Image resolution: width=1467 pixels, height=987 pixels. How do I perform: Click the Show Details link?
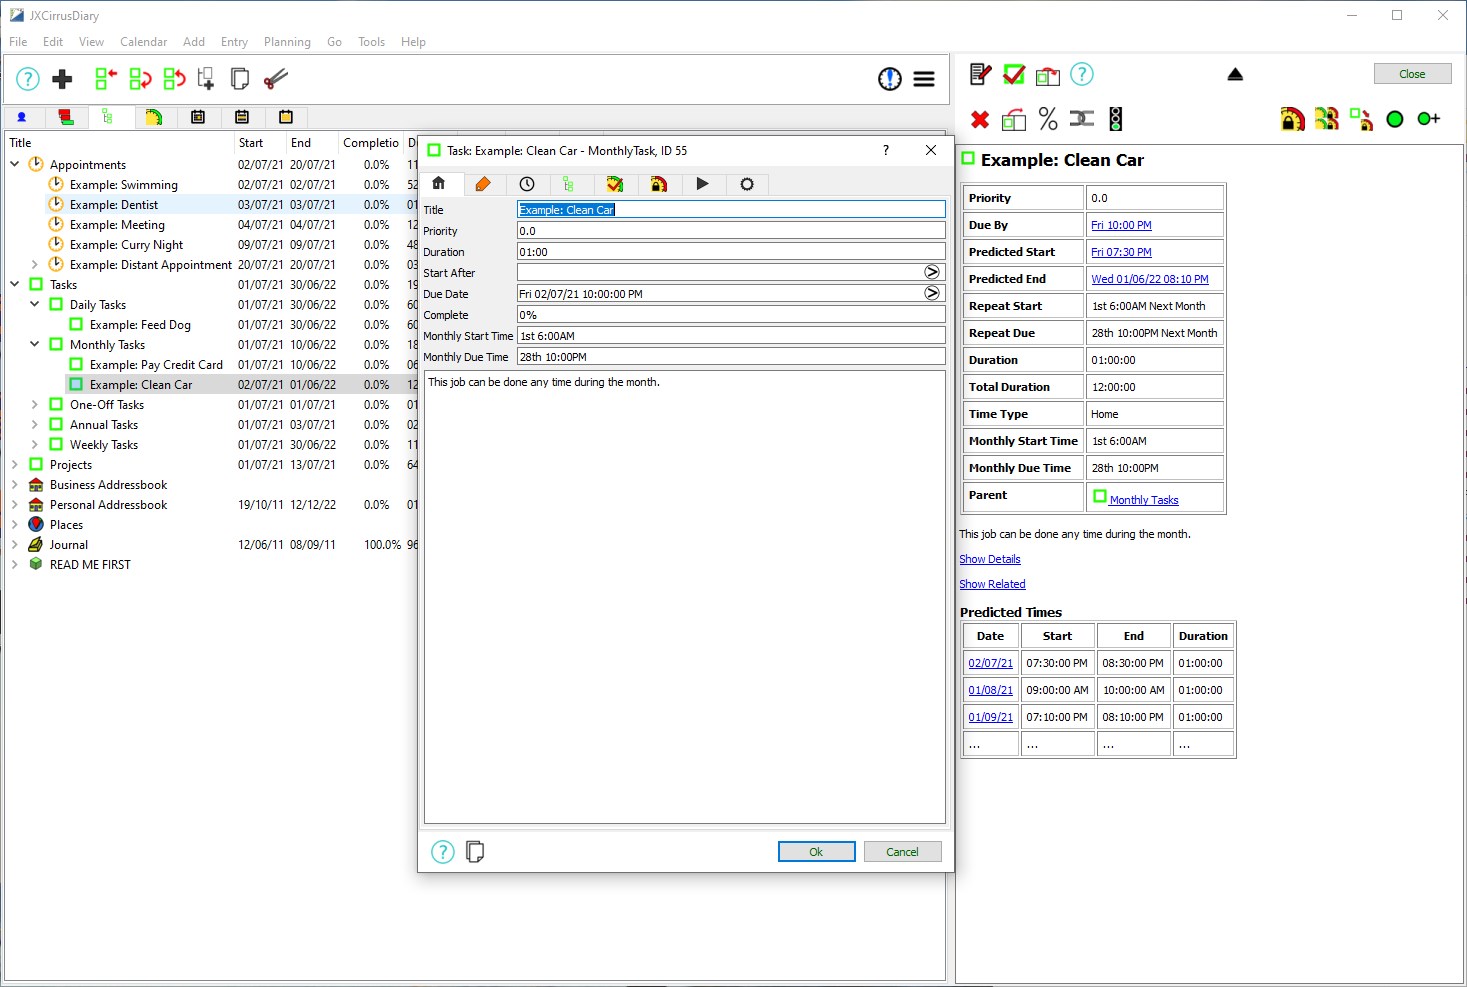point(990,559)
